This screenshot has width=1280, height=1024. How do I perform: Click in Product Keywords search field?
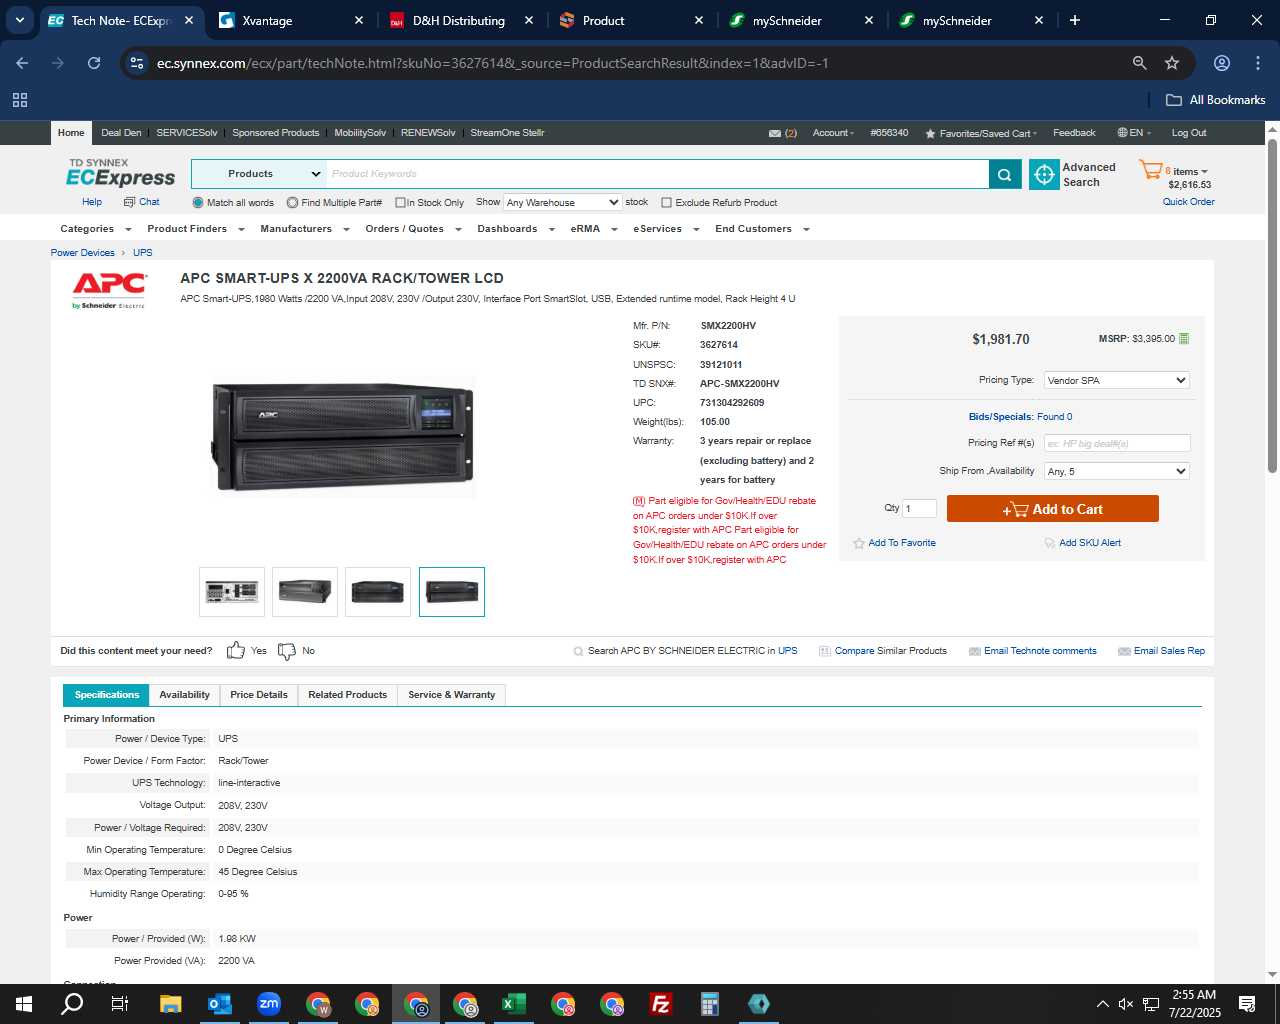(x=657, y=174)
